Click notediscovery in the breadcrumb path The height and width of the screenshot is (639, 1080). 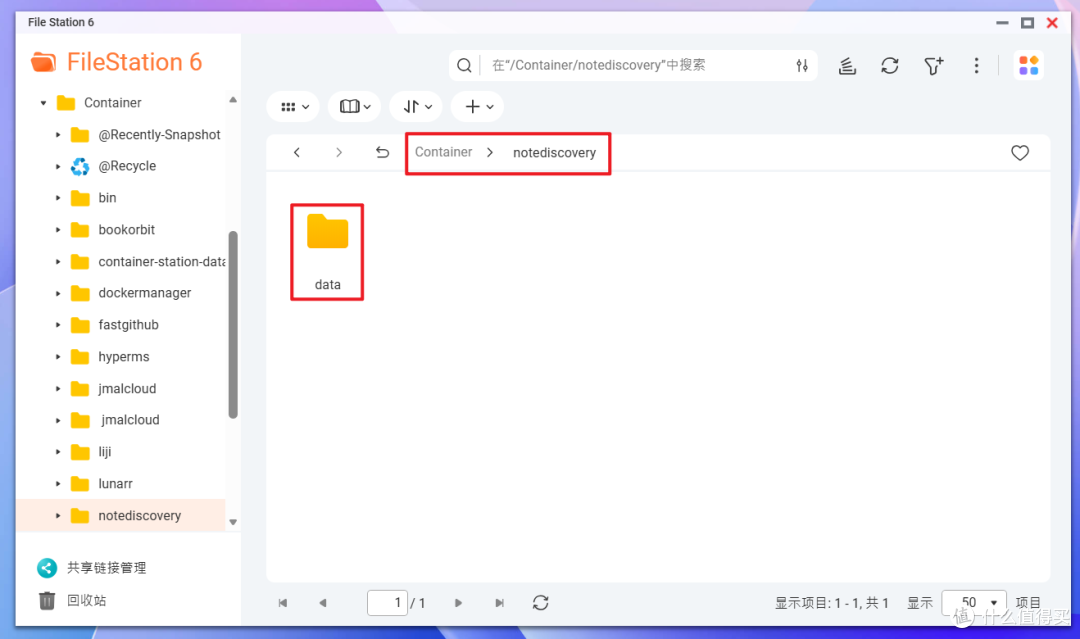click(554, 153)
